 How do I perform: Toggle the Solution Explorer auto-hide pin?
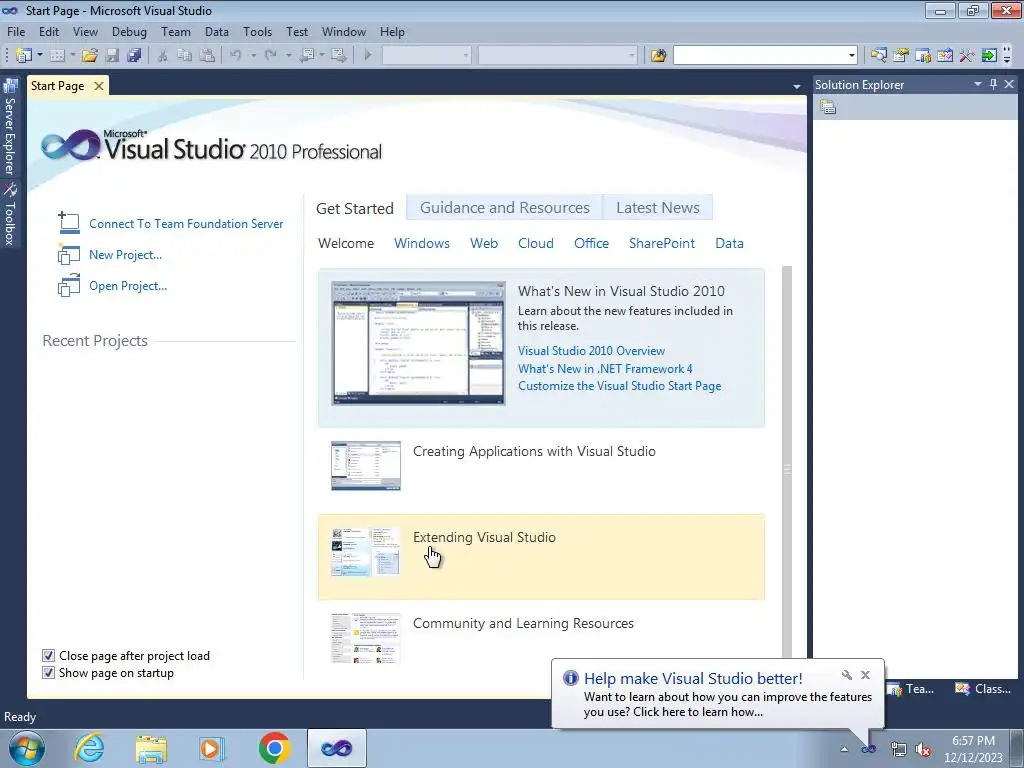[993, 84]
